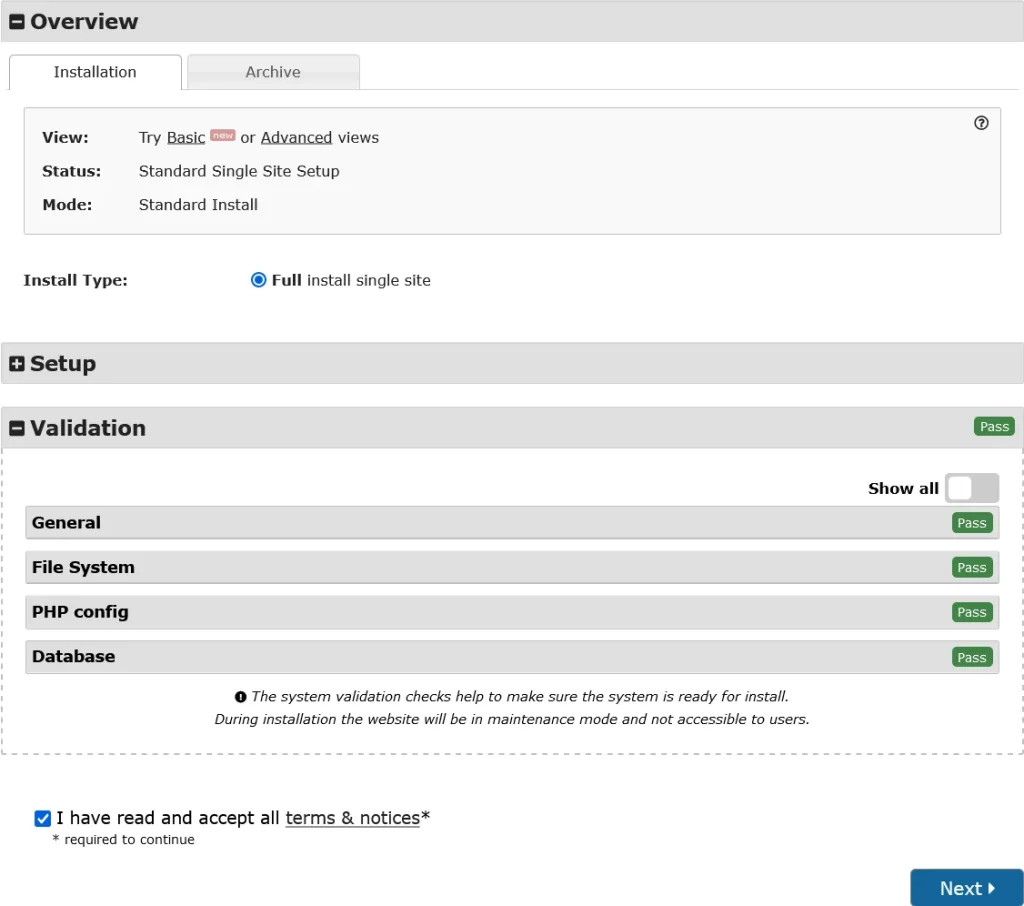Click the exclamation info icon in validation note
1024x906 pixels.
tap(240, 697)
